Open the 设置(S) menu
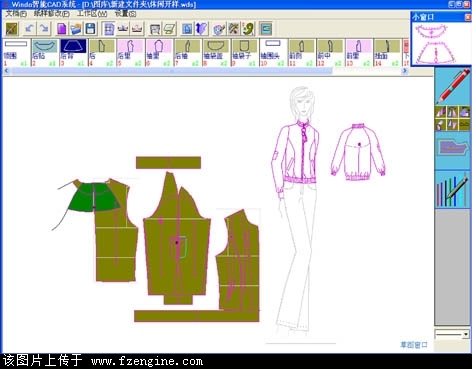The image size is (472, 369). [x=125, y=14]
